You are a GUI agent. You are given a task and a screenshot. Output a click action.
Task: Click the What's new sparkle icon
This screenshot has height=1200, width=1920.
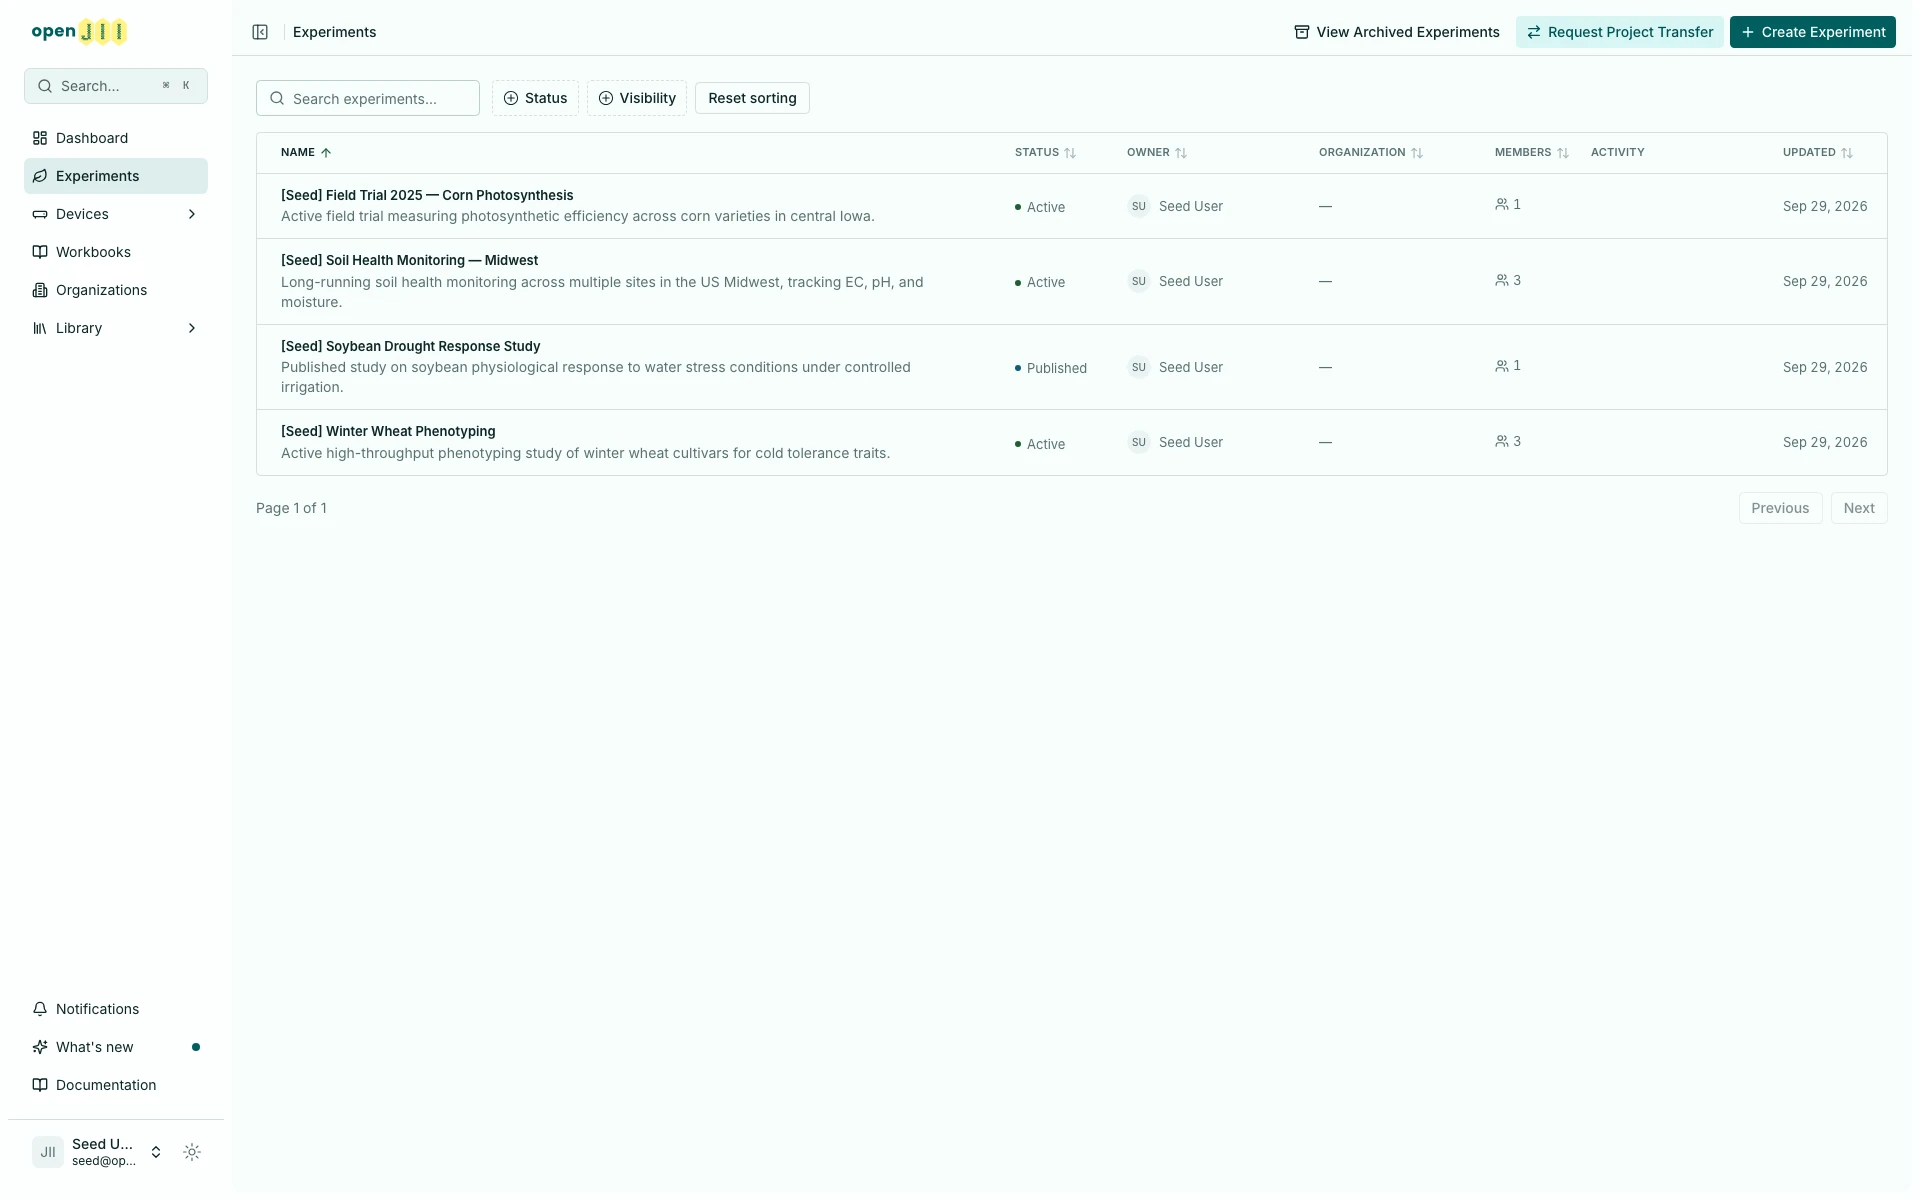[40, 1047]
